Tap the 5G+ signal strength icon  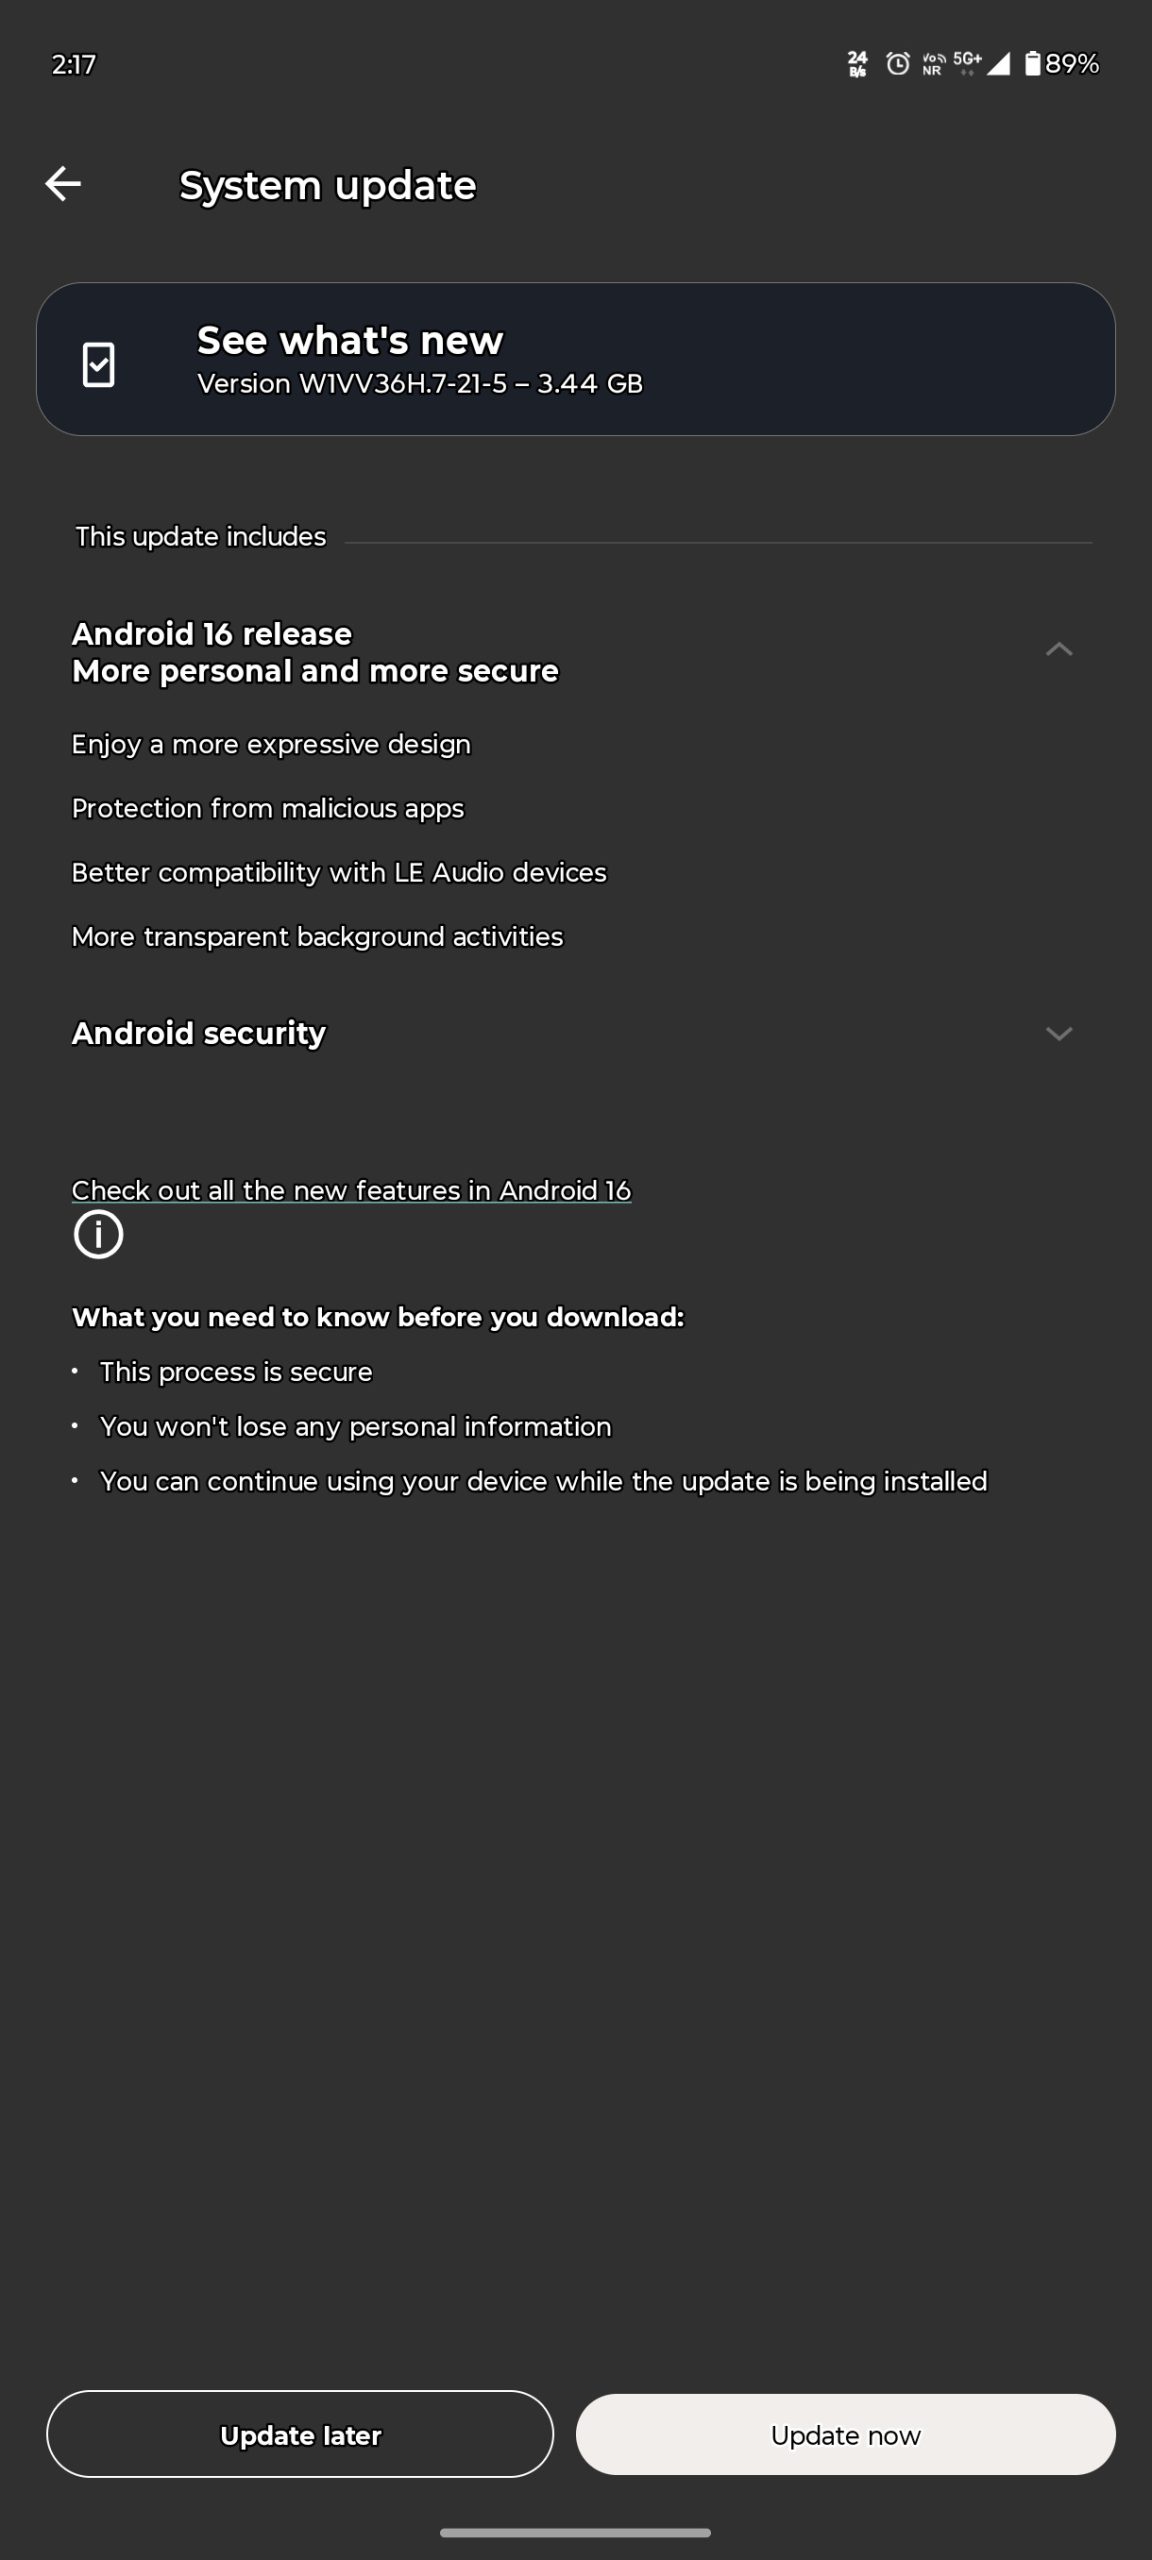tap(982, 65)
